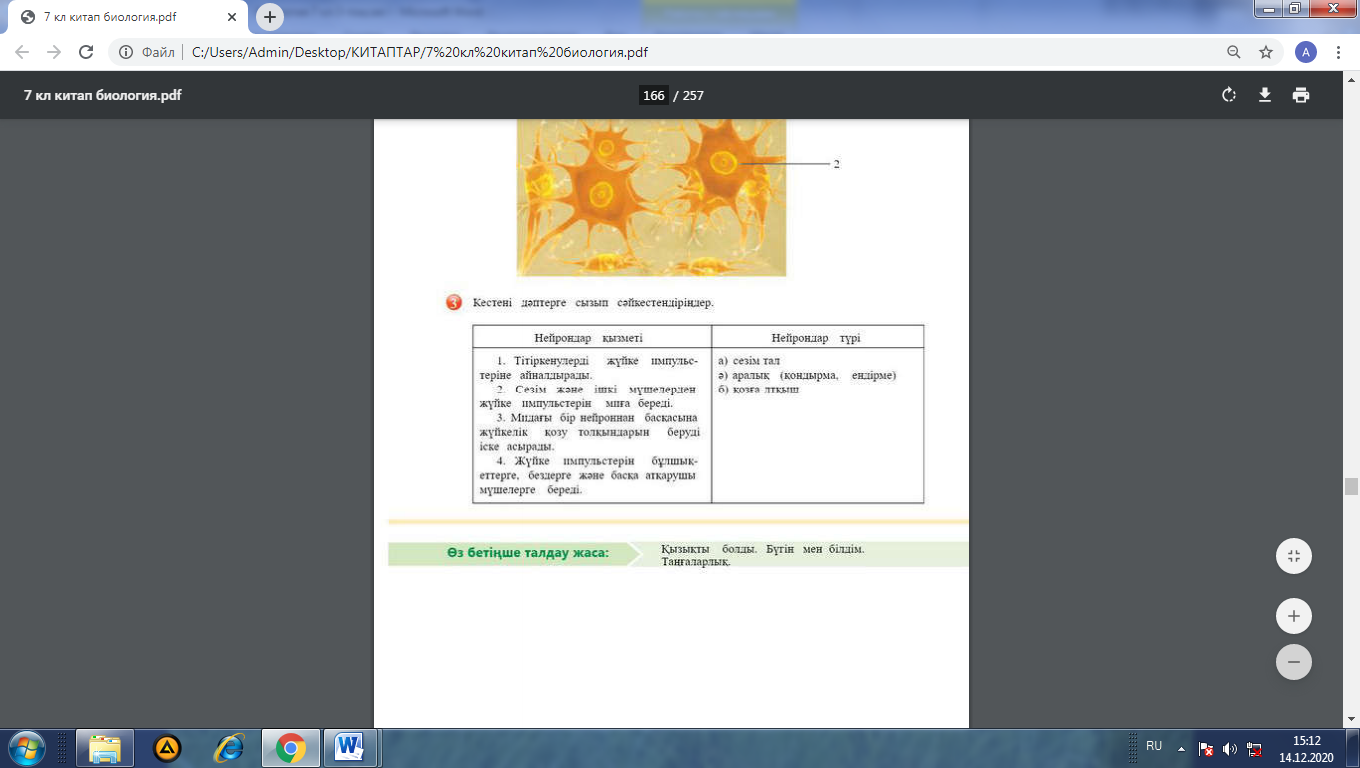1360x768 pixels.
Task: Open Windows Explorer from the taskbar
Action: (x=105, y=748)
